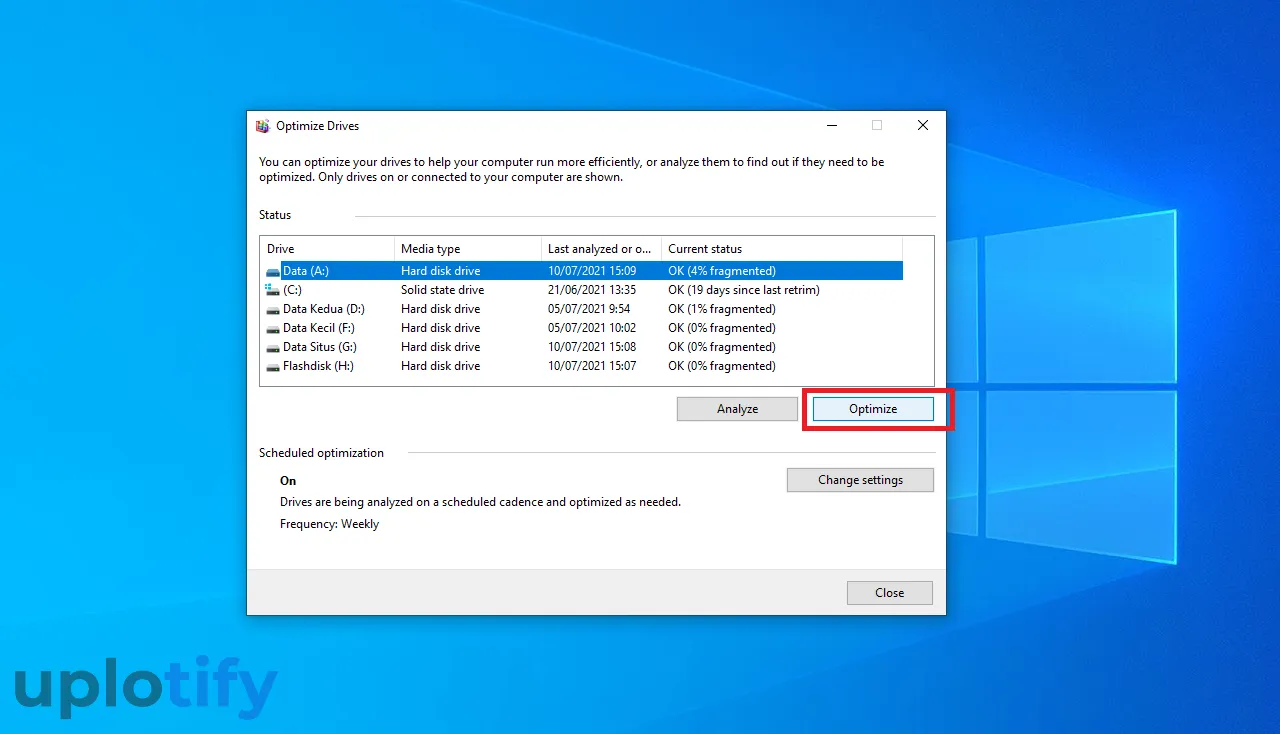
Task: Select the Data Situs (G:) drive name
Action: point(320,347)
